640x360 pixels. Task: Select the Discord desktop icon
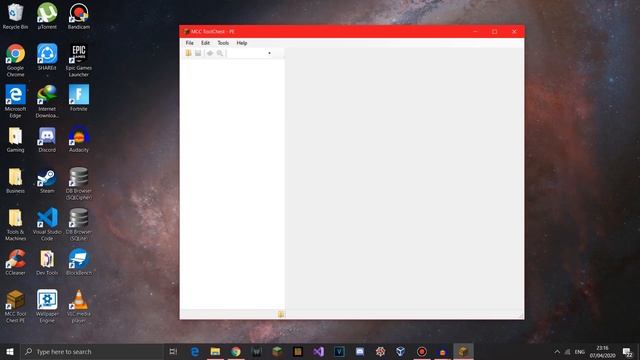click(47, 140)
